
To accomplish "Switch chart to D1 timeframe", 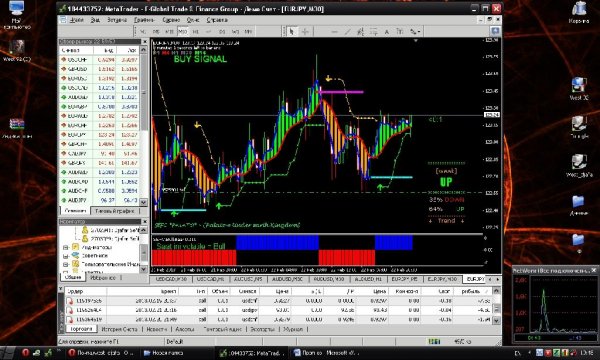I will [222, 31].
